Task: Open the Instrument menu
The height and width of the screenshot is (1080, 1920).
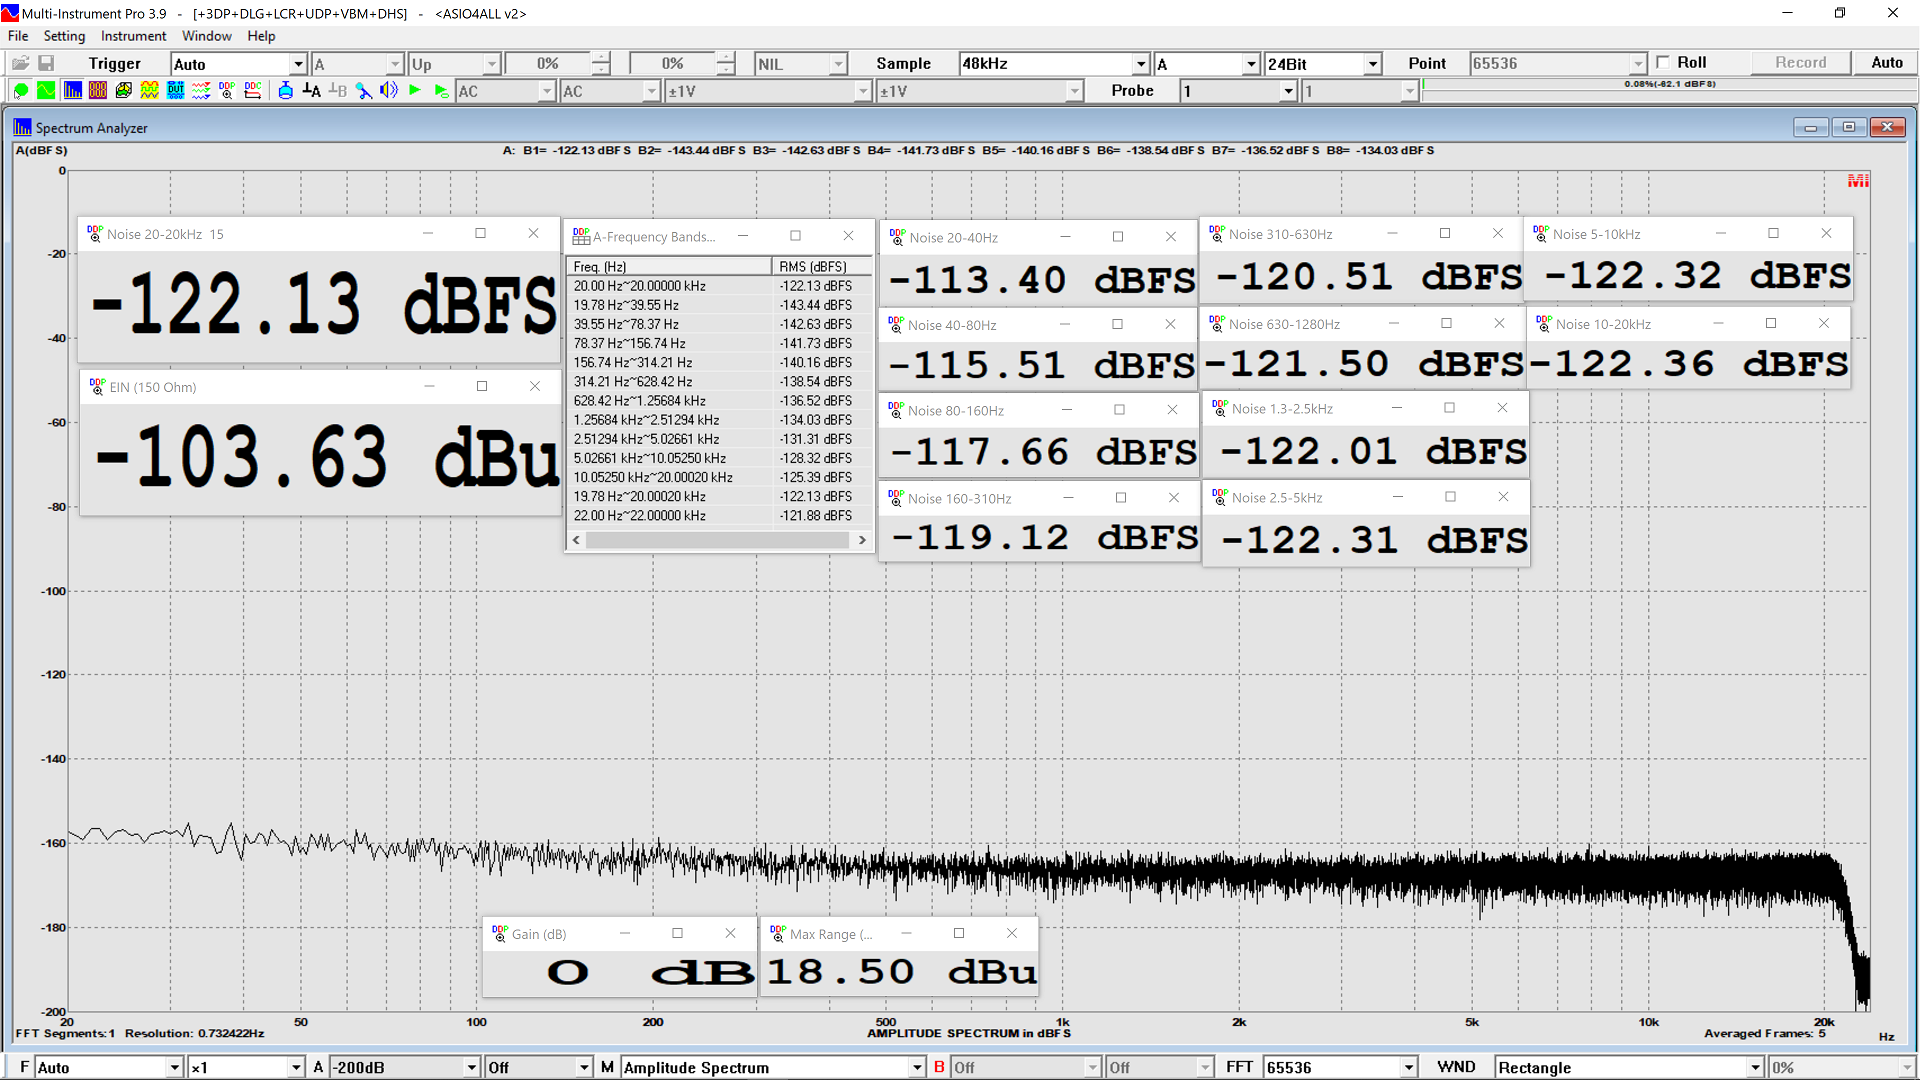Action: tap(133, 36)
